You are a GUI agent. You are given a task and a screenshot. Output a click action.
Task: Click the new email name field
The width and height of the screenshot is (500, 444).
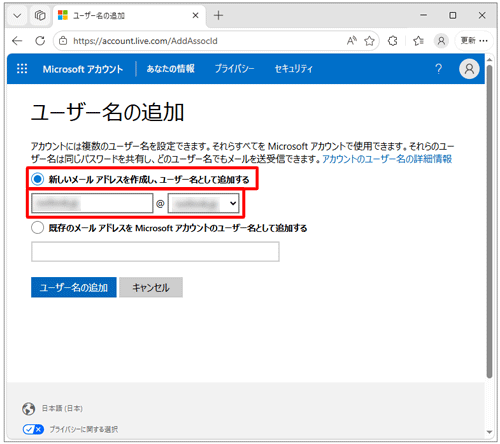point(92,203)
